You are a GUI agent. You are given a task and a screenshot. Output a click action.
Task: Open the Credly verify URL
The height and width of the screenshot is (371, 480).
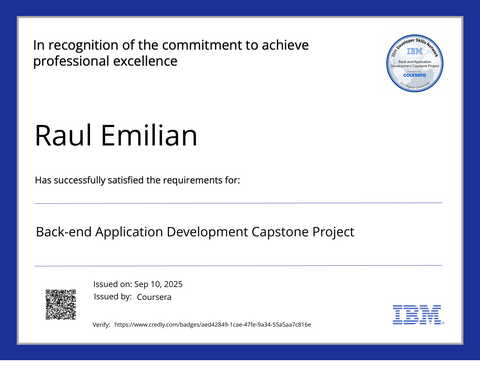click(213, 325)
